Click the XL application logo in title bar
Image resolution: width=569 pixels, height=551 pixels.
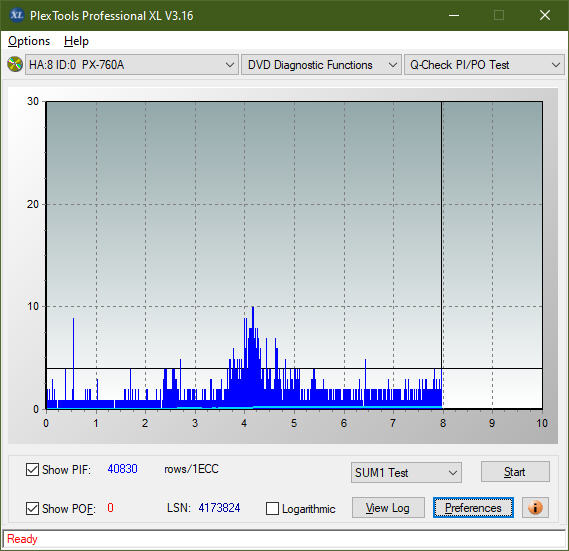(x=17, y=15)
